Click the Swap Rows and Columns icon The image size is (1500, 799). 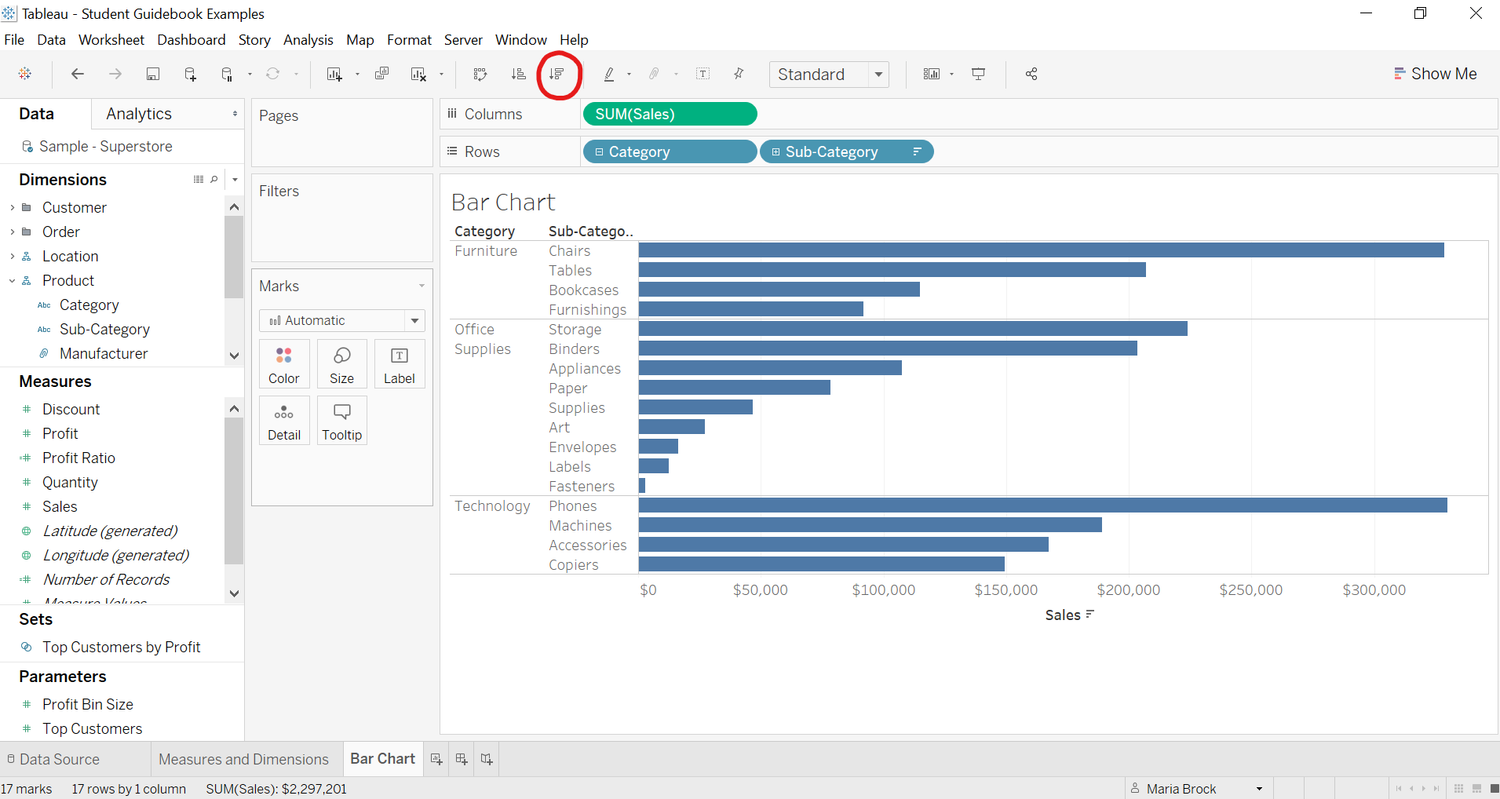480,73
